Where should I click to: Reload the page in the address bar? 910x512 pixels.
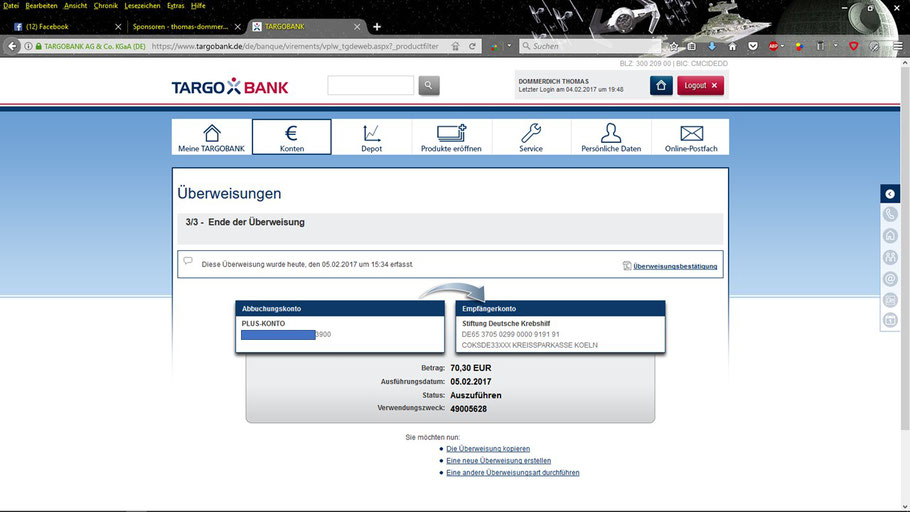tap(472, 46)
